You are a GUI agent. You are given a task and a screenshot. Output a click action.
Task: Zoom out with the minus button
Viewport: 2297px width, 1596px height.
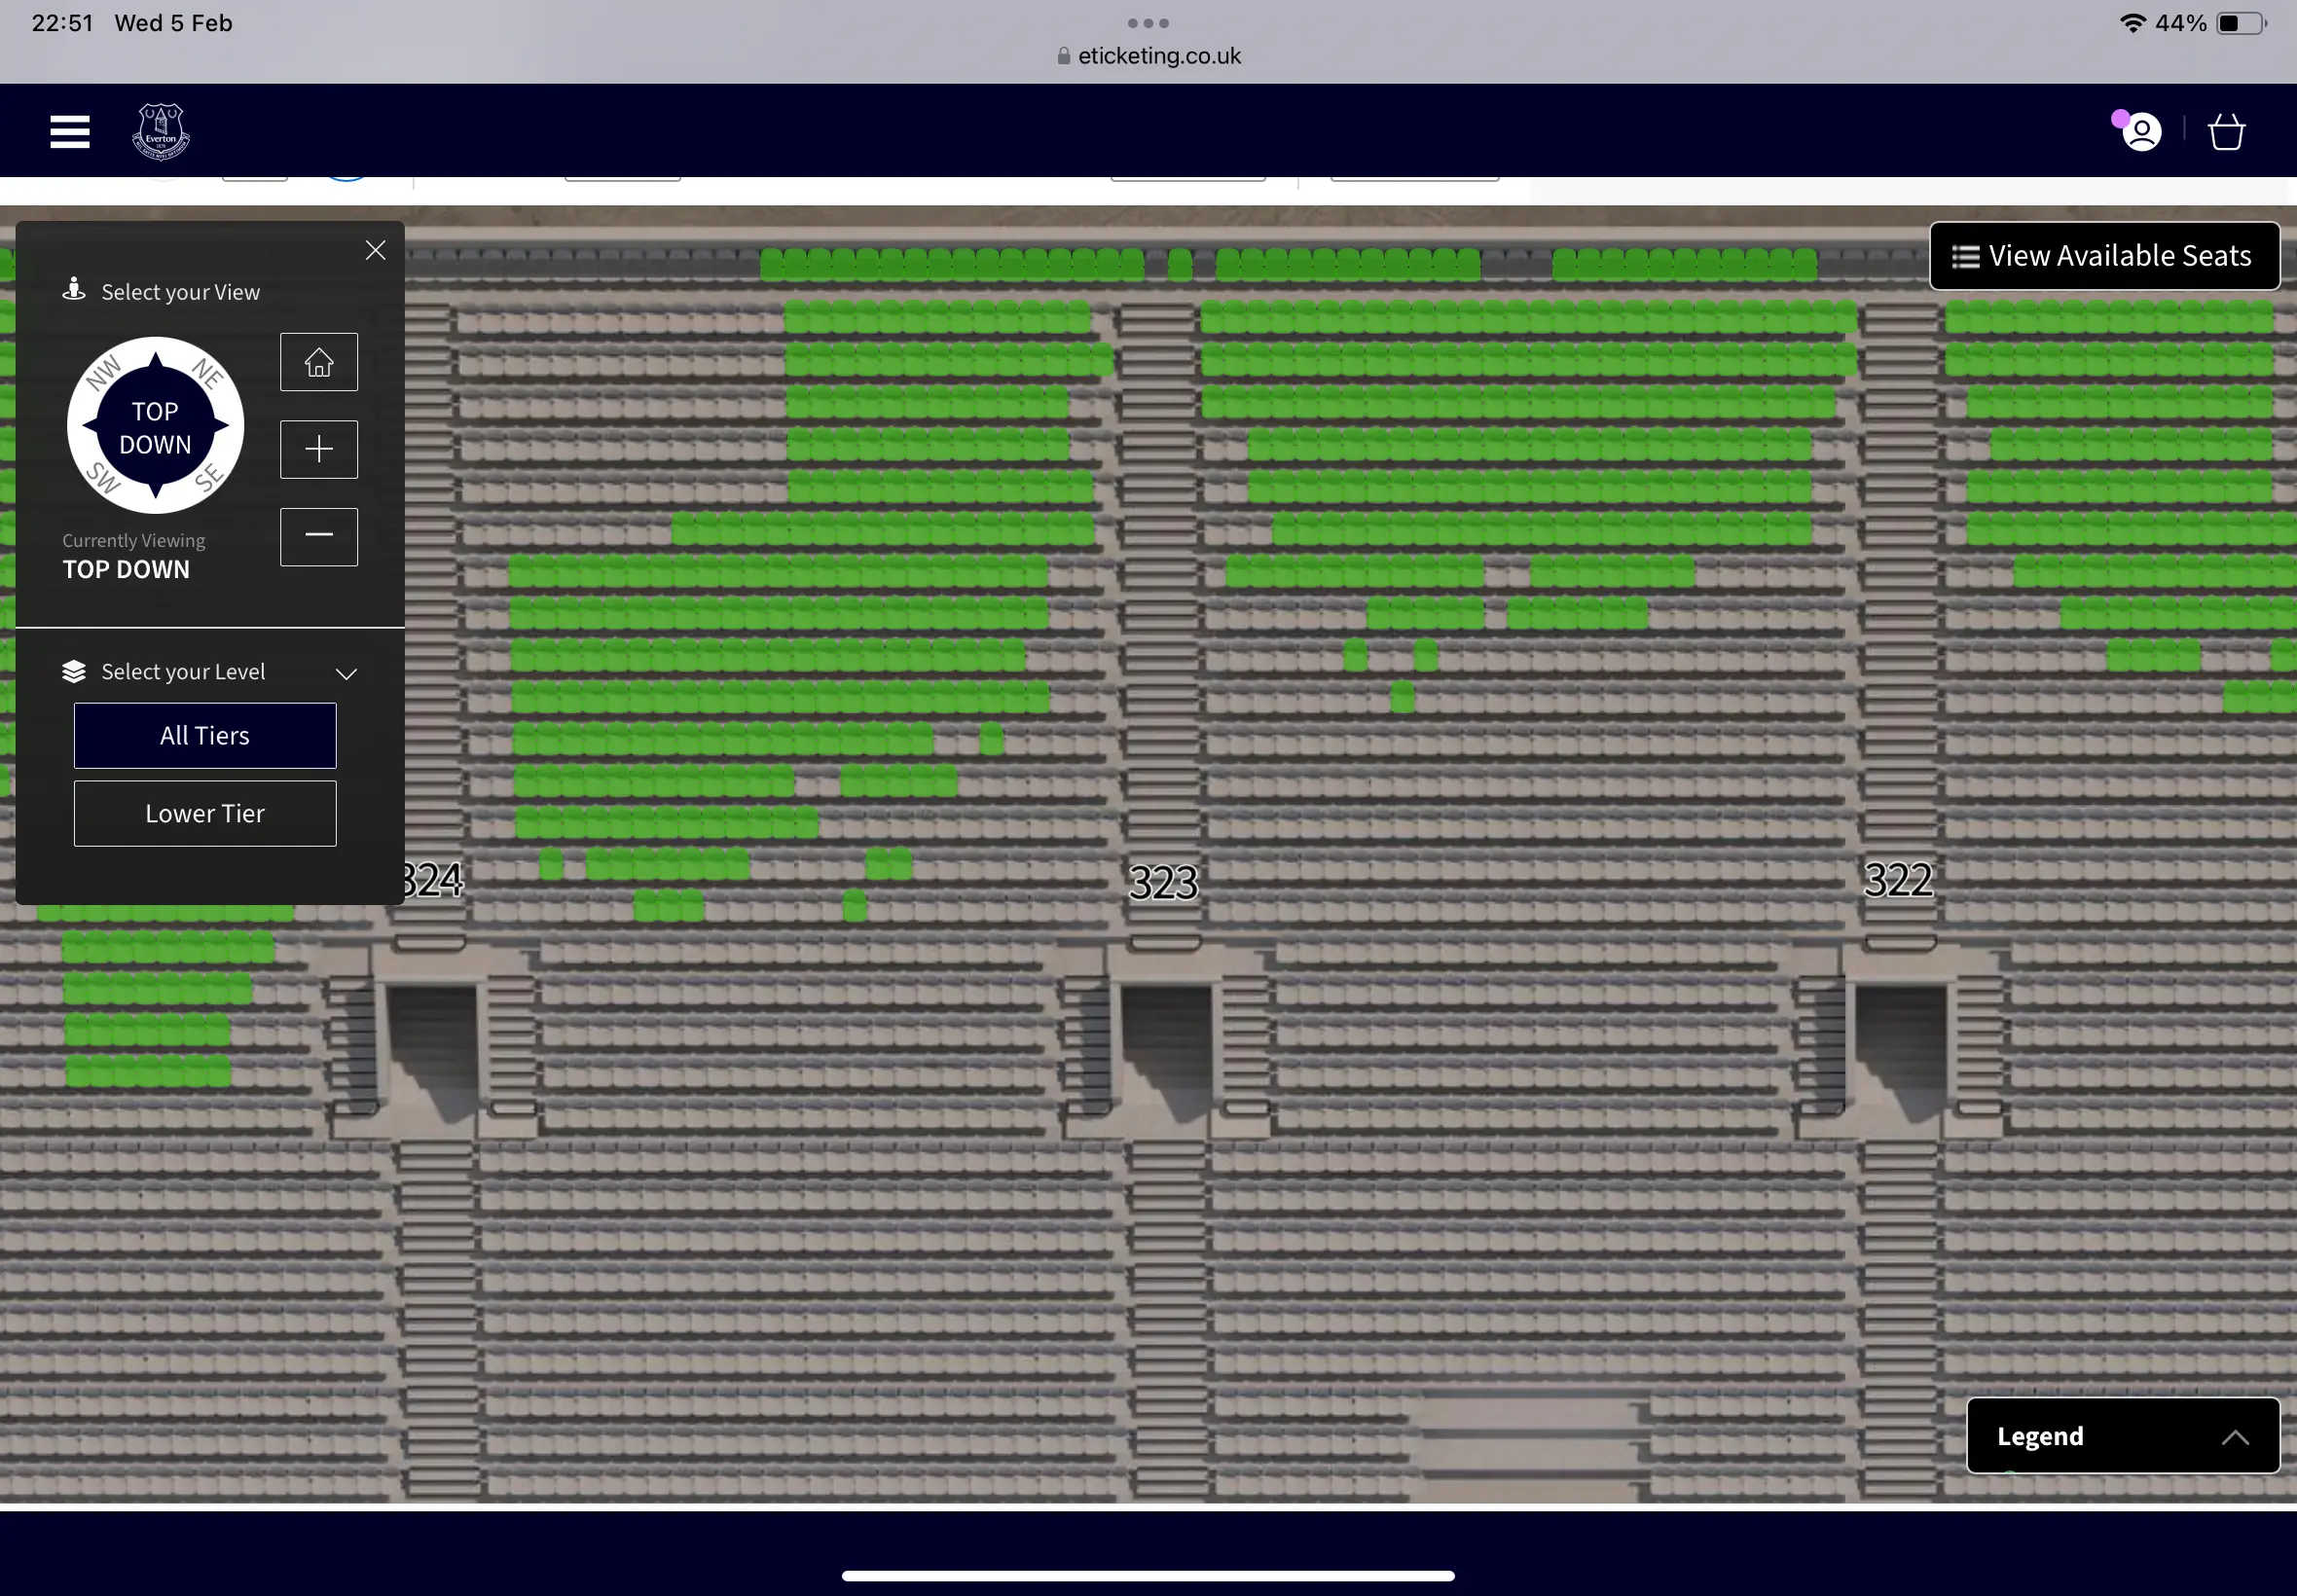319,537
